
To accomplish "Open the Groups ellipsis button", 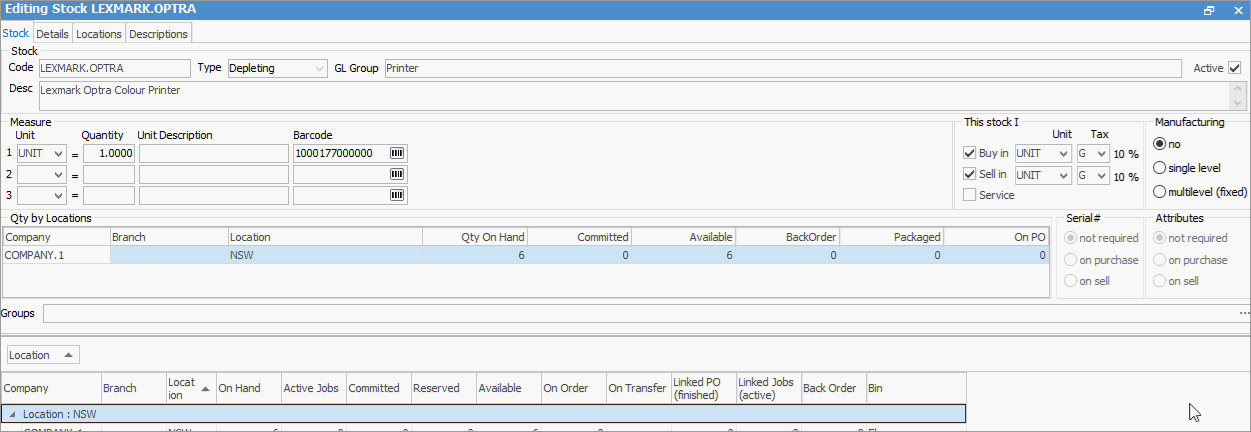I will click(x=1244, y=314).
